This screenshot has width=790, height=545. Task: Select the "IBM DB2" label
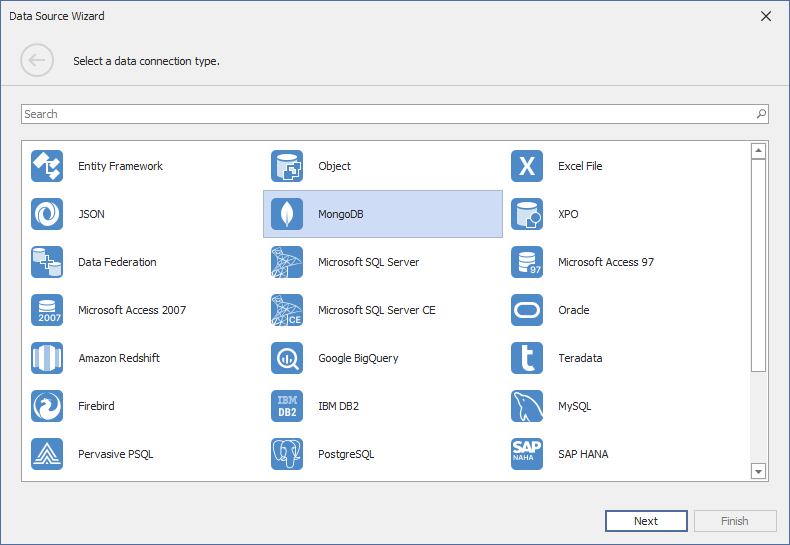coord(339,406)
